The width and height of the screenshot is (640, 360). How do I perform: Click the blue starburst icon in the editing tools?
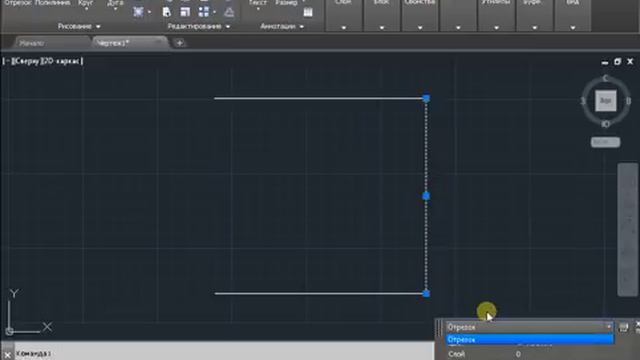(x=138, y=12)
